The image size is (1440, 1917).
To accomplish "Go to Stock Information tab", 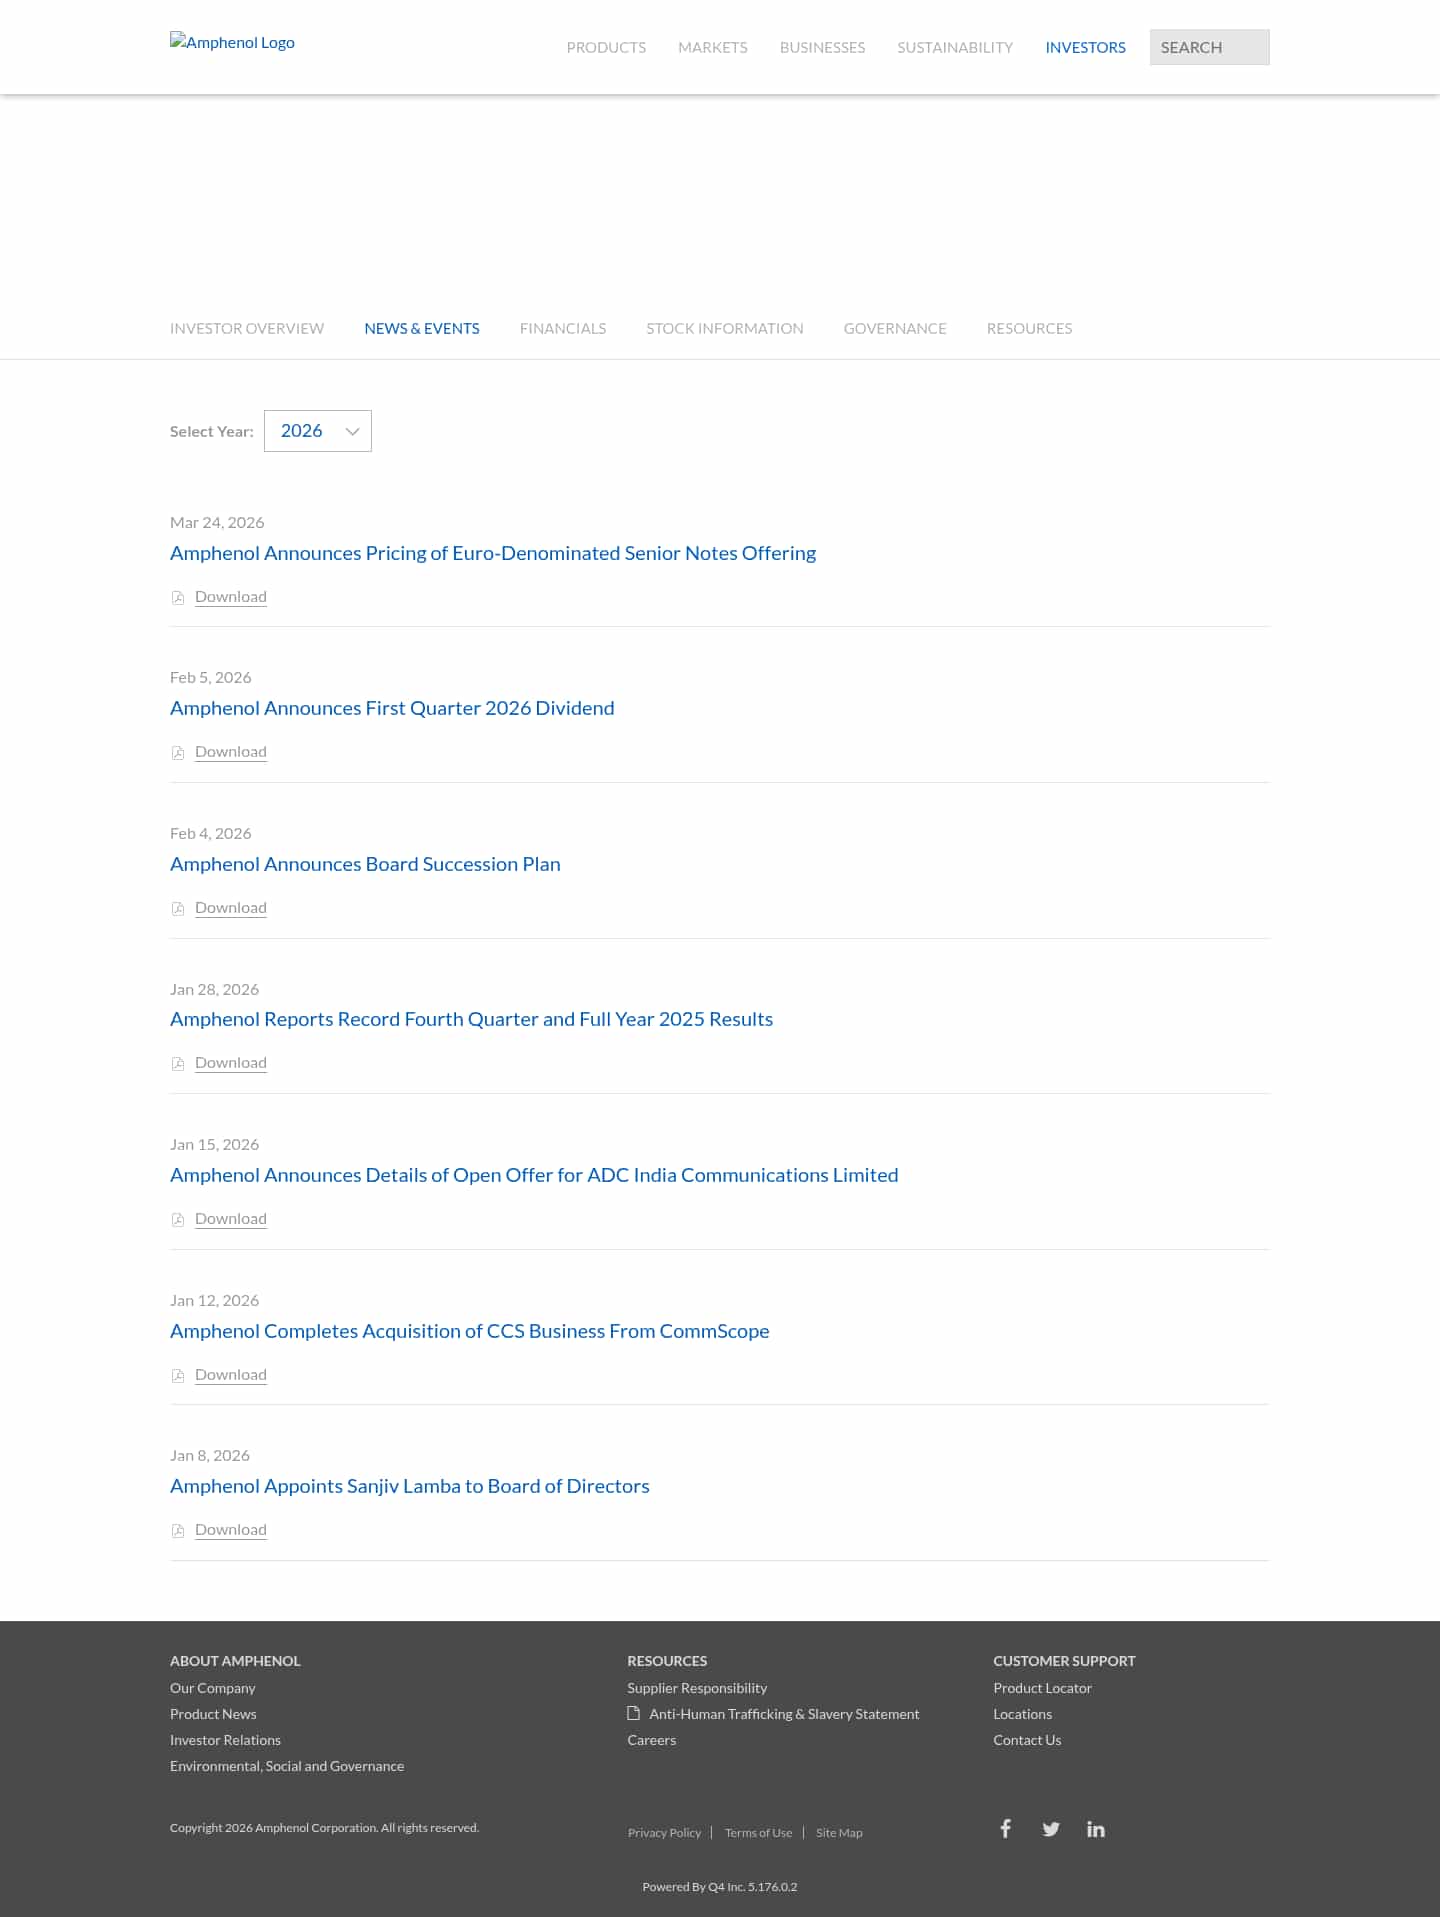I will (x=725, y=328).
